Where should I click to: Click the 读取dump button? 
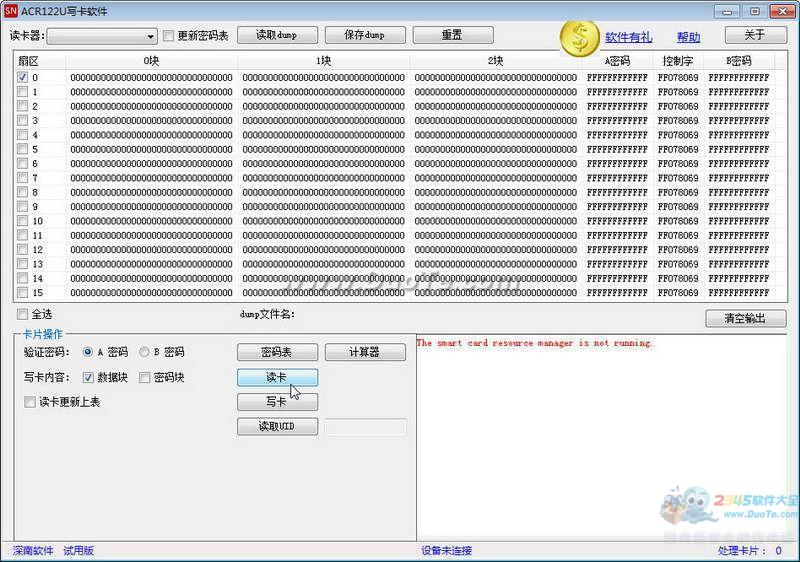click(x=277, y=35)
